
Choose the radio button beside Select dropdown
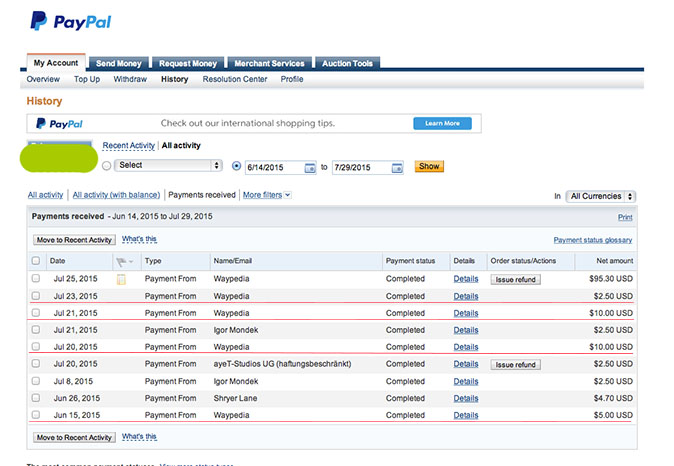(107, 166)
